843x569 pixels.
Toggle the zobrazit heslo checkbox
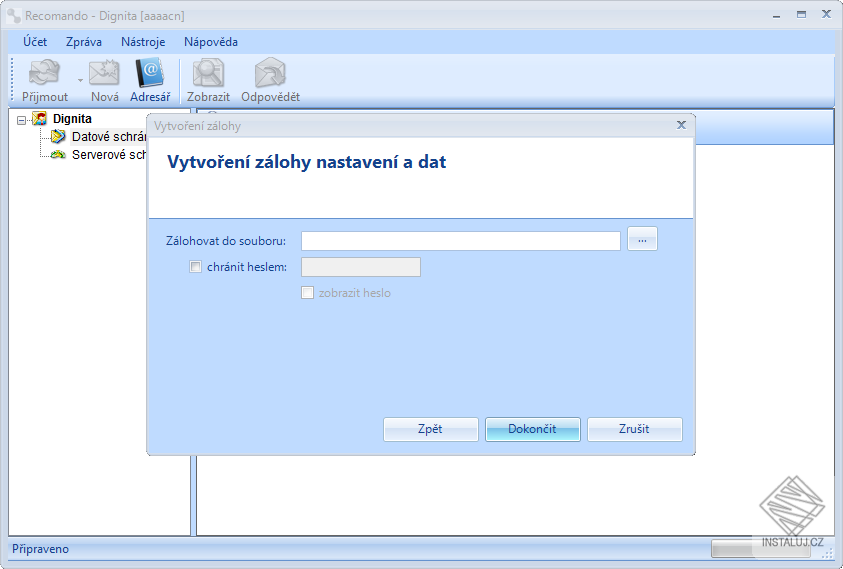tap(307, 293)
